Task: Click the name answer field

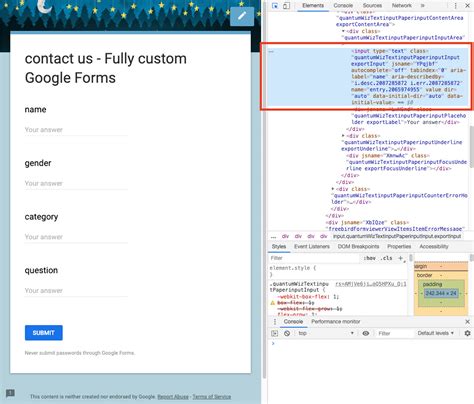Action: [x=76, y=130]
